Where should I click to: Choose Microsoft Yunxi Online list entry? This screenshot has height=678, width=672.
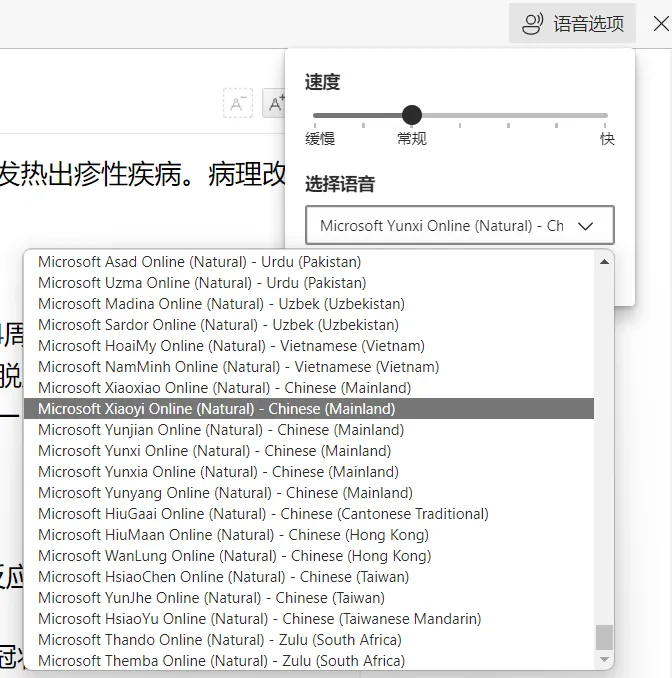(309, 451)
